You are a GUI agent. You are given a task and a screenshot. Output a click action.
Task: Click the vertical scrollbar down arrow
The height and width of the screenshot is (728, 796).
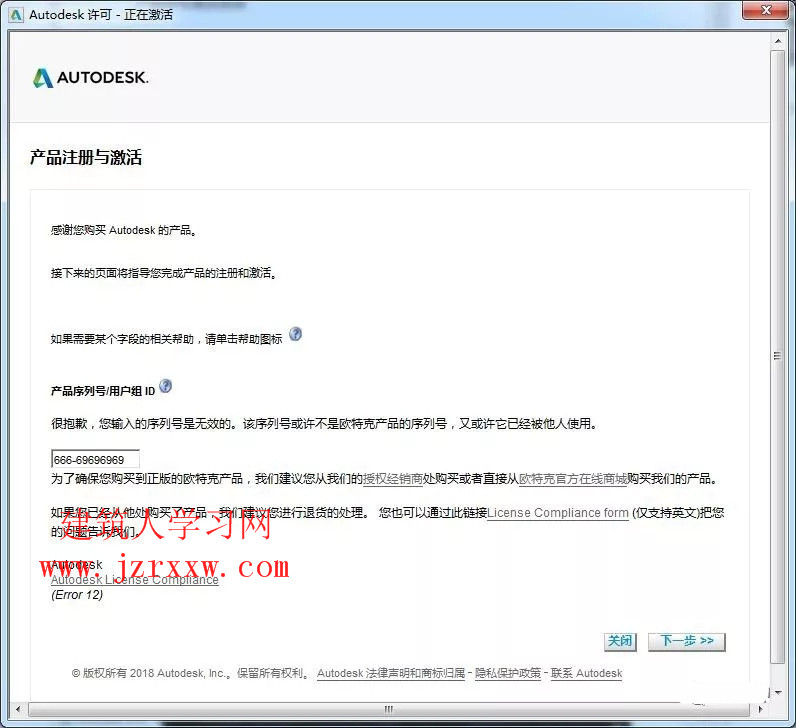[x=778, y=692]
